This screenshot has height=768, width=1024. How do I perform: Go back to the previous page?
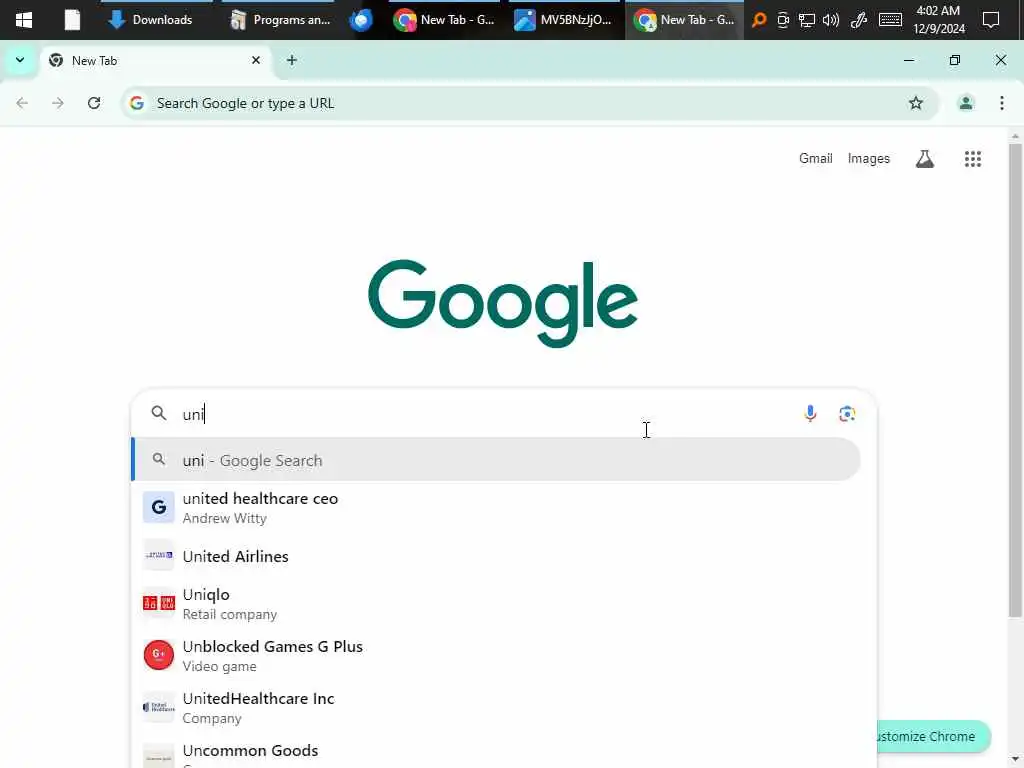pyautogui.click(x=22, y=103)
